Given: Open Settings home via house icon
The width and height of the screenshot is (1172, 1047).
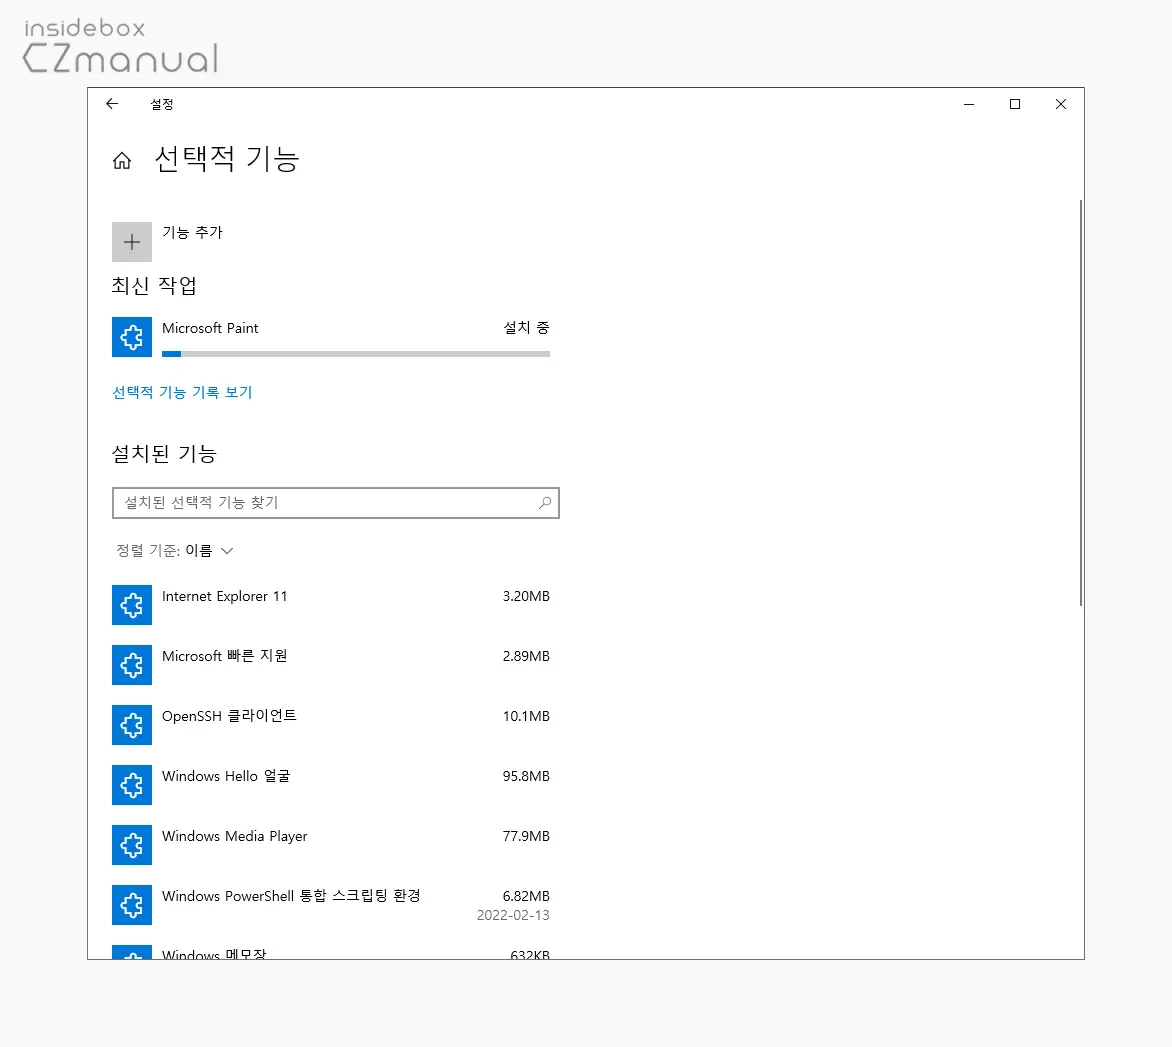Looking at the screenshot, I should coord(122,161).
